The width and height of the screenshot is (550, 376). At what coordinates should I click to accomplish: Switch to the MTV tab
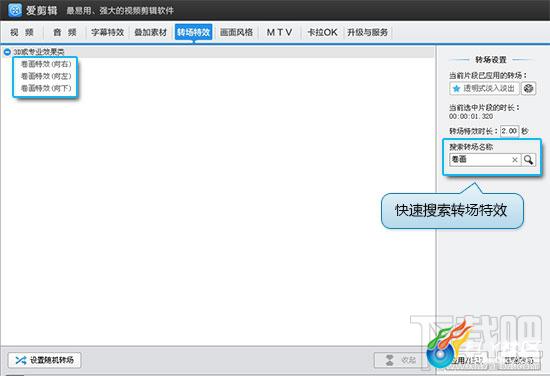[279, 32]
